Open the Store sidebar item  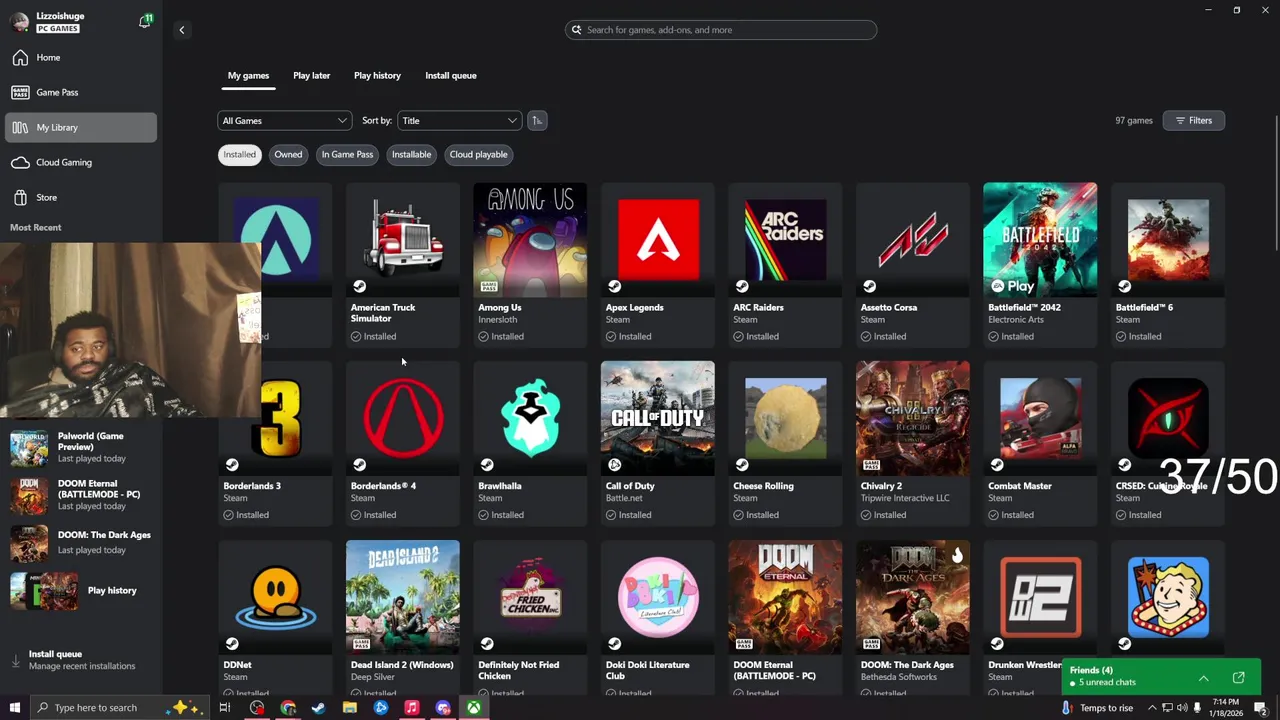click(80, 197)
